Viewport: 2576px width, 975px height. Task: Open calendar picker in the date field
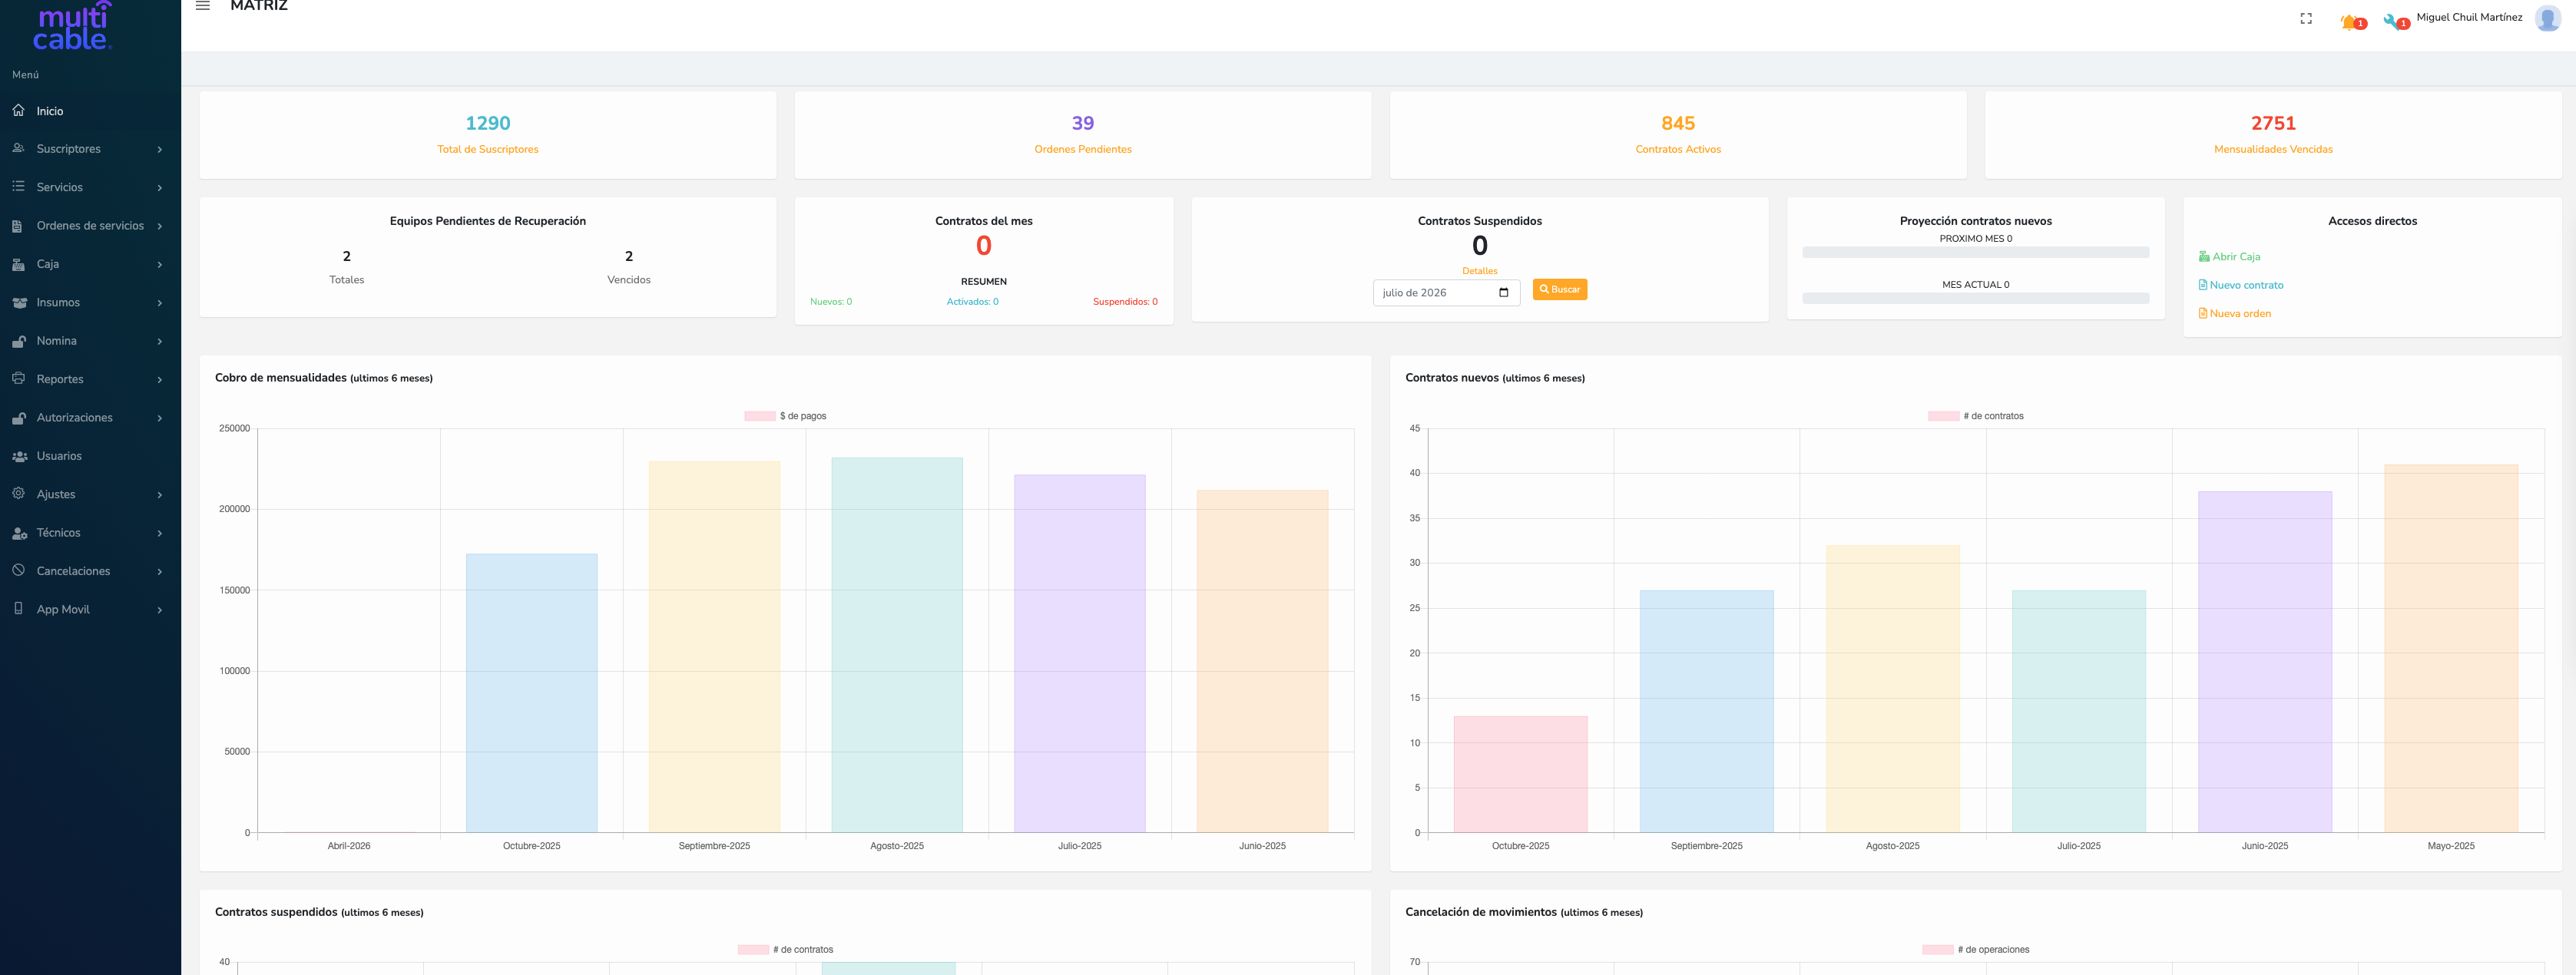[1503, 293]
